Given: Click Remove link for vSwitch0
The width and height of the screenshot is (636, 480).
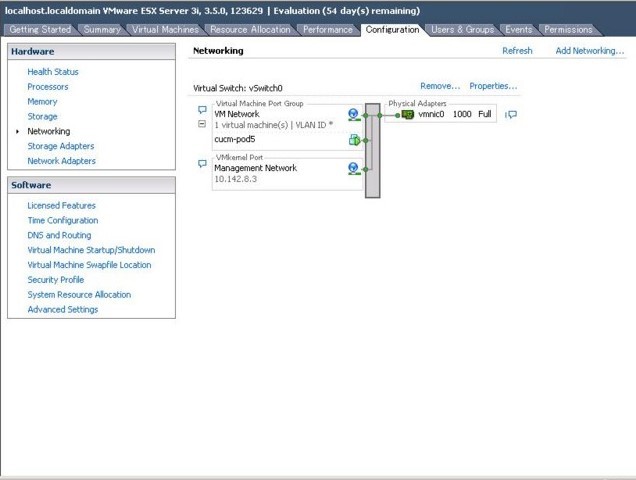Looking at the screenshot, I should [x=440, y=86].
